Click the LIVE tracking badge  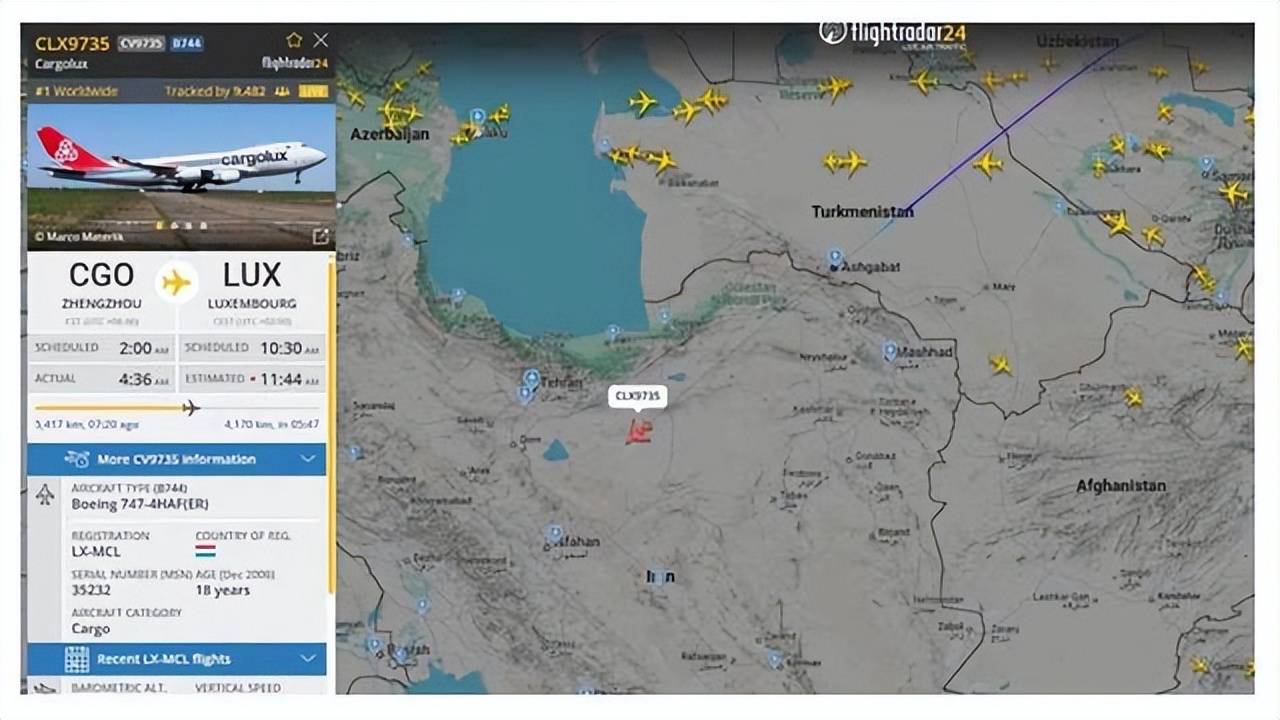coord(313,91)
